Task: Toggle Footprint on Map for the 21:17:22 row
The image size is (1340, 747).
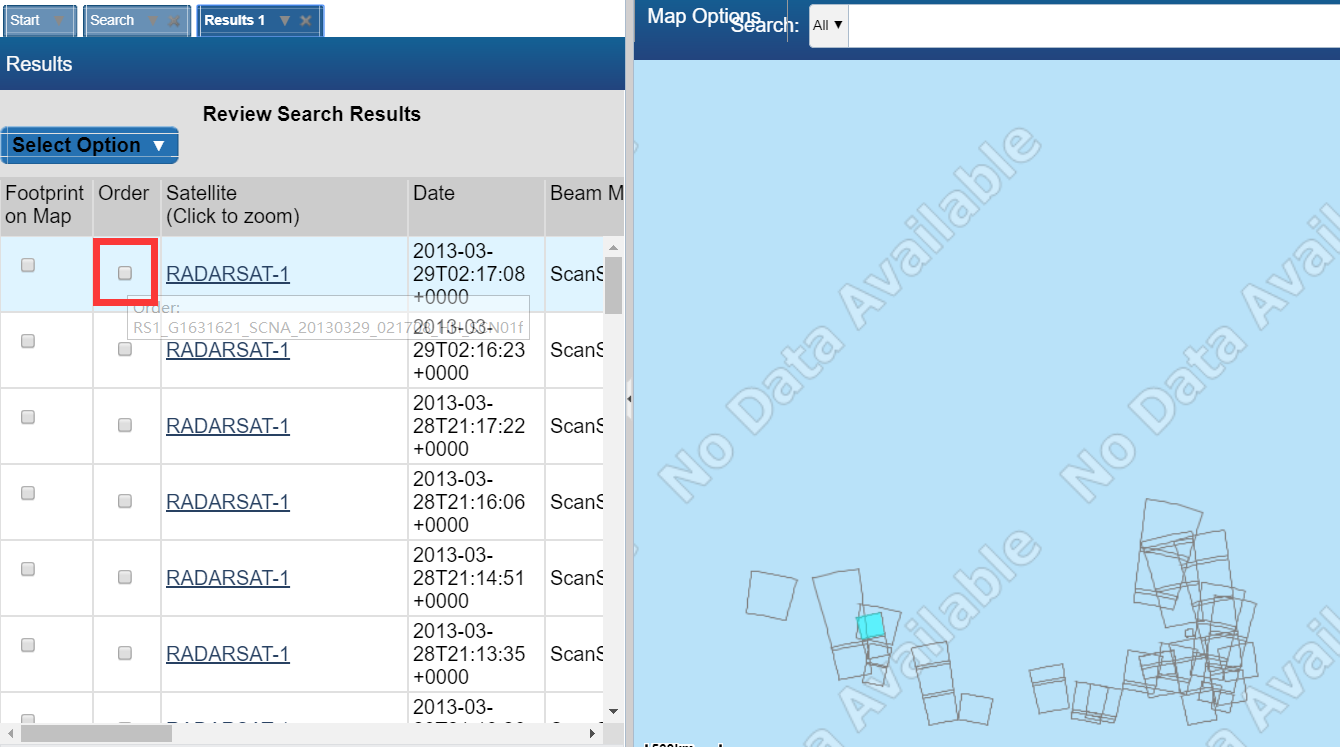Action: (28, 417)
